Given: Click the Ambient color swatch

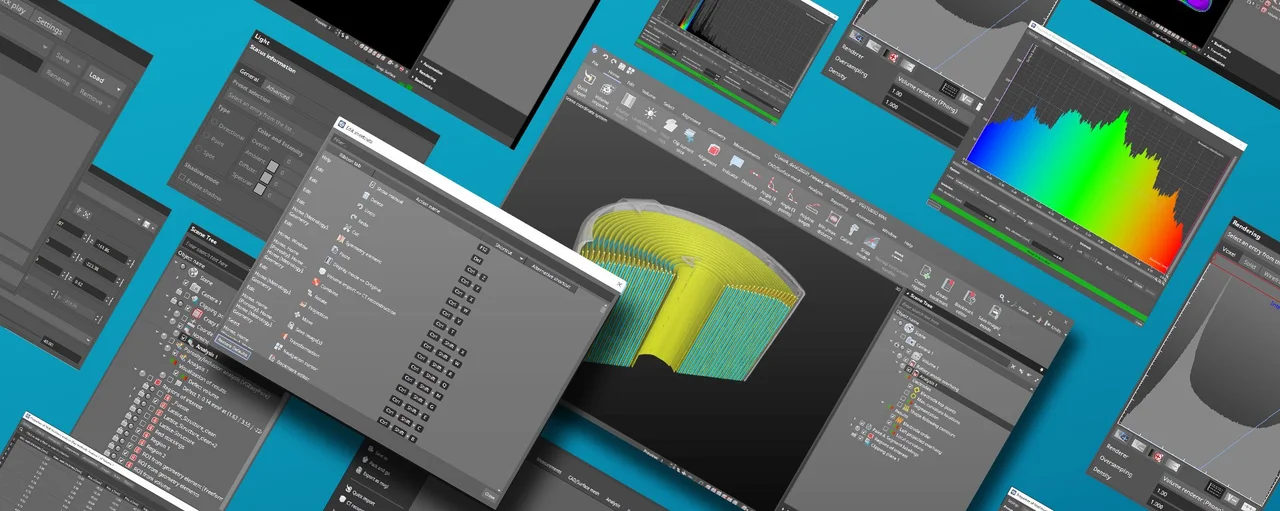Looking at the screenshot, I should pyautogui.click(x=273, y=166).
